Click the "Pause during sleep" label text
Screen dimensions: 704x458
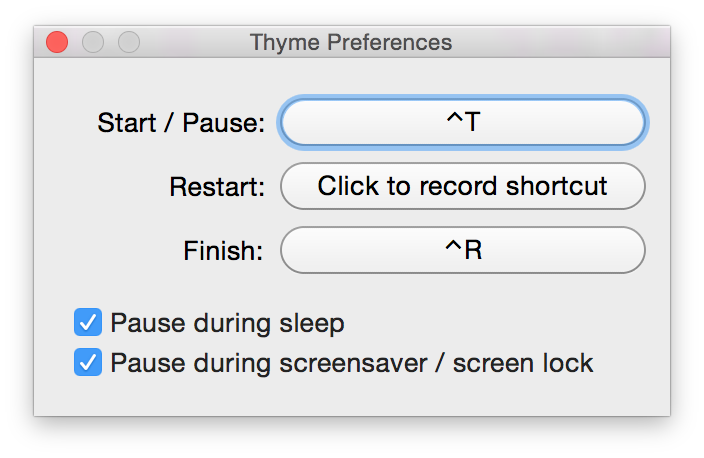[x=227, y=324]
